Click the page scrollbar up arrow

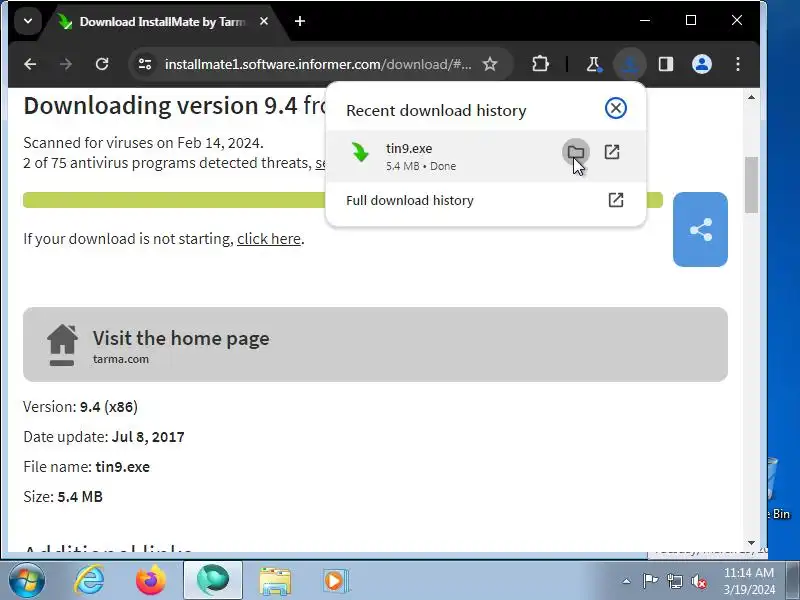(x=751, y=97)
